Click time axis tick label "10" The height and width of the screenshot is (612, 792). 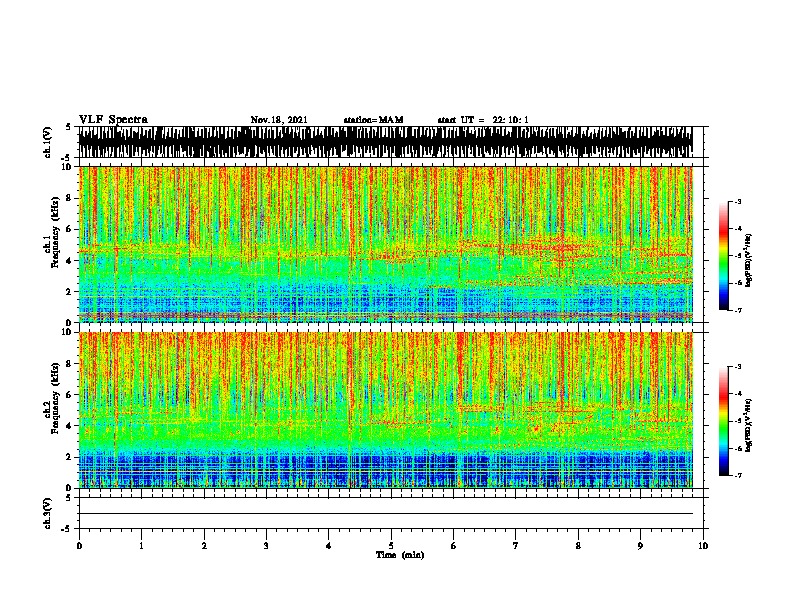(703, 546)
